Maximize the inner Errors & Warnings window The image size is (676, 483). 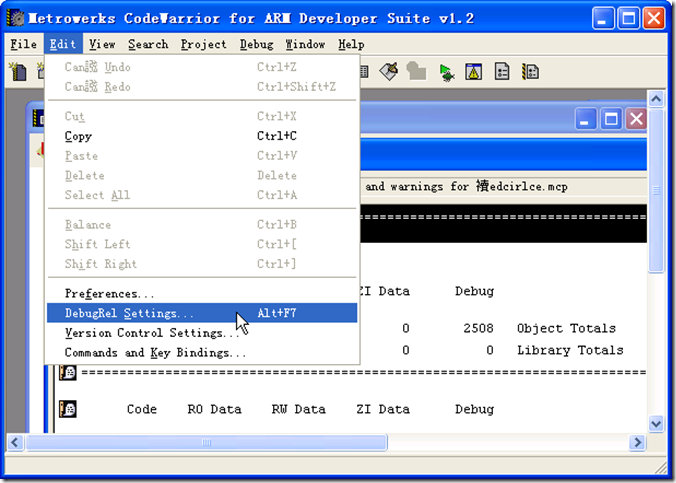coord(611,119)
